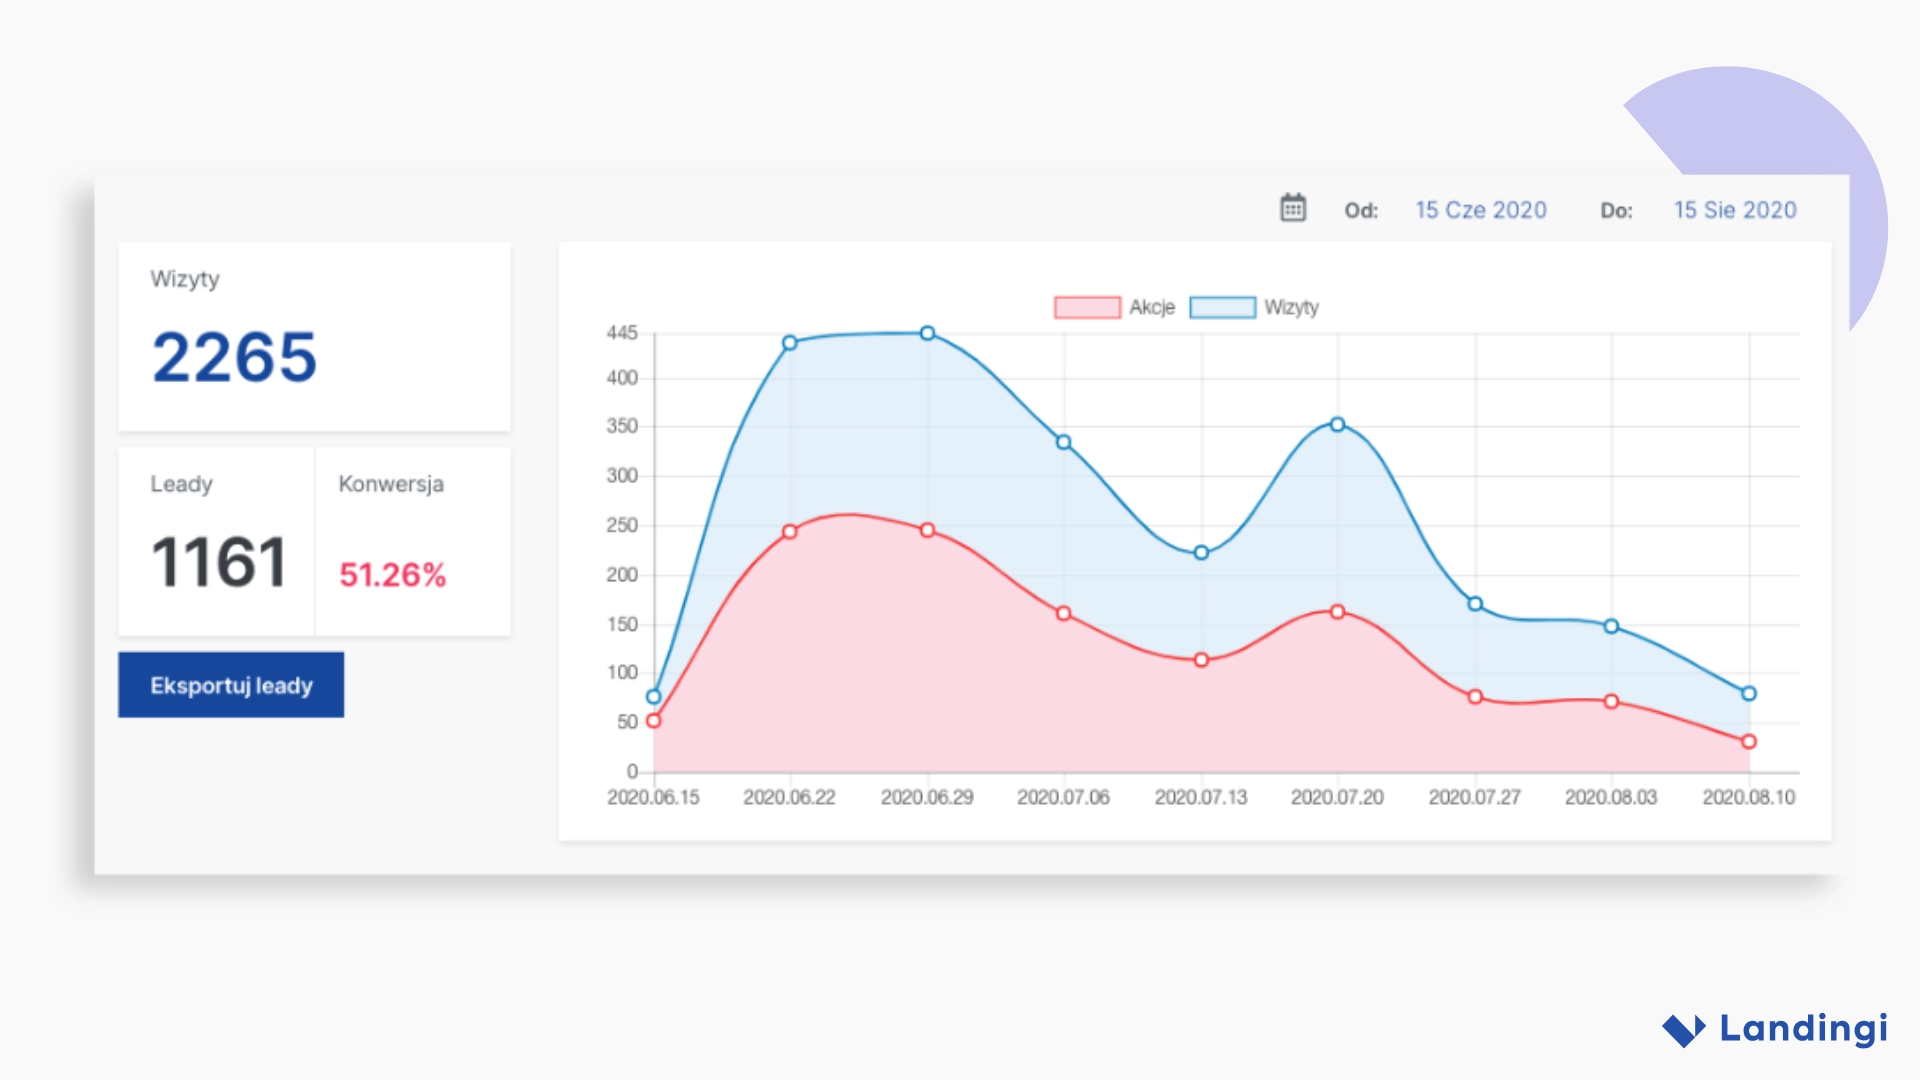This screenshot has height=1080, width=1920.
Task: Toggle Wizyty series via blue legend swatch
Action: [1222, 307]
